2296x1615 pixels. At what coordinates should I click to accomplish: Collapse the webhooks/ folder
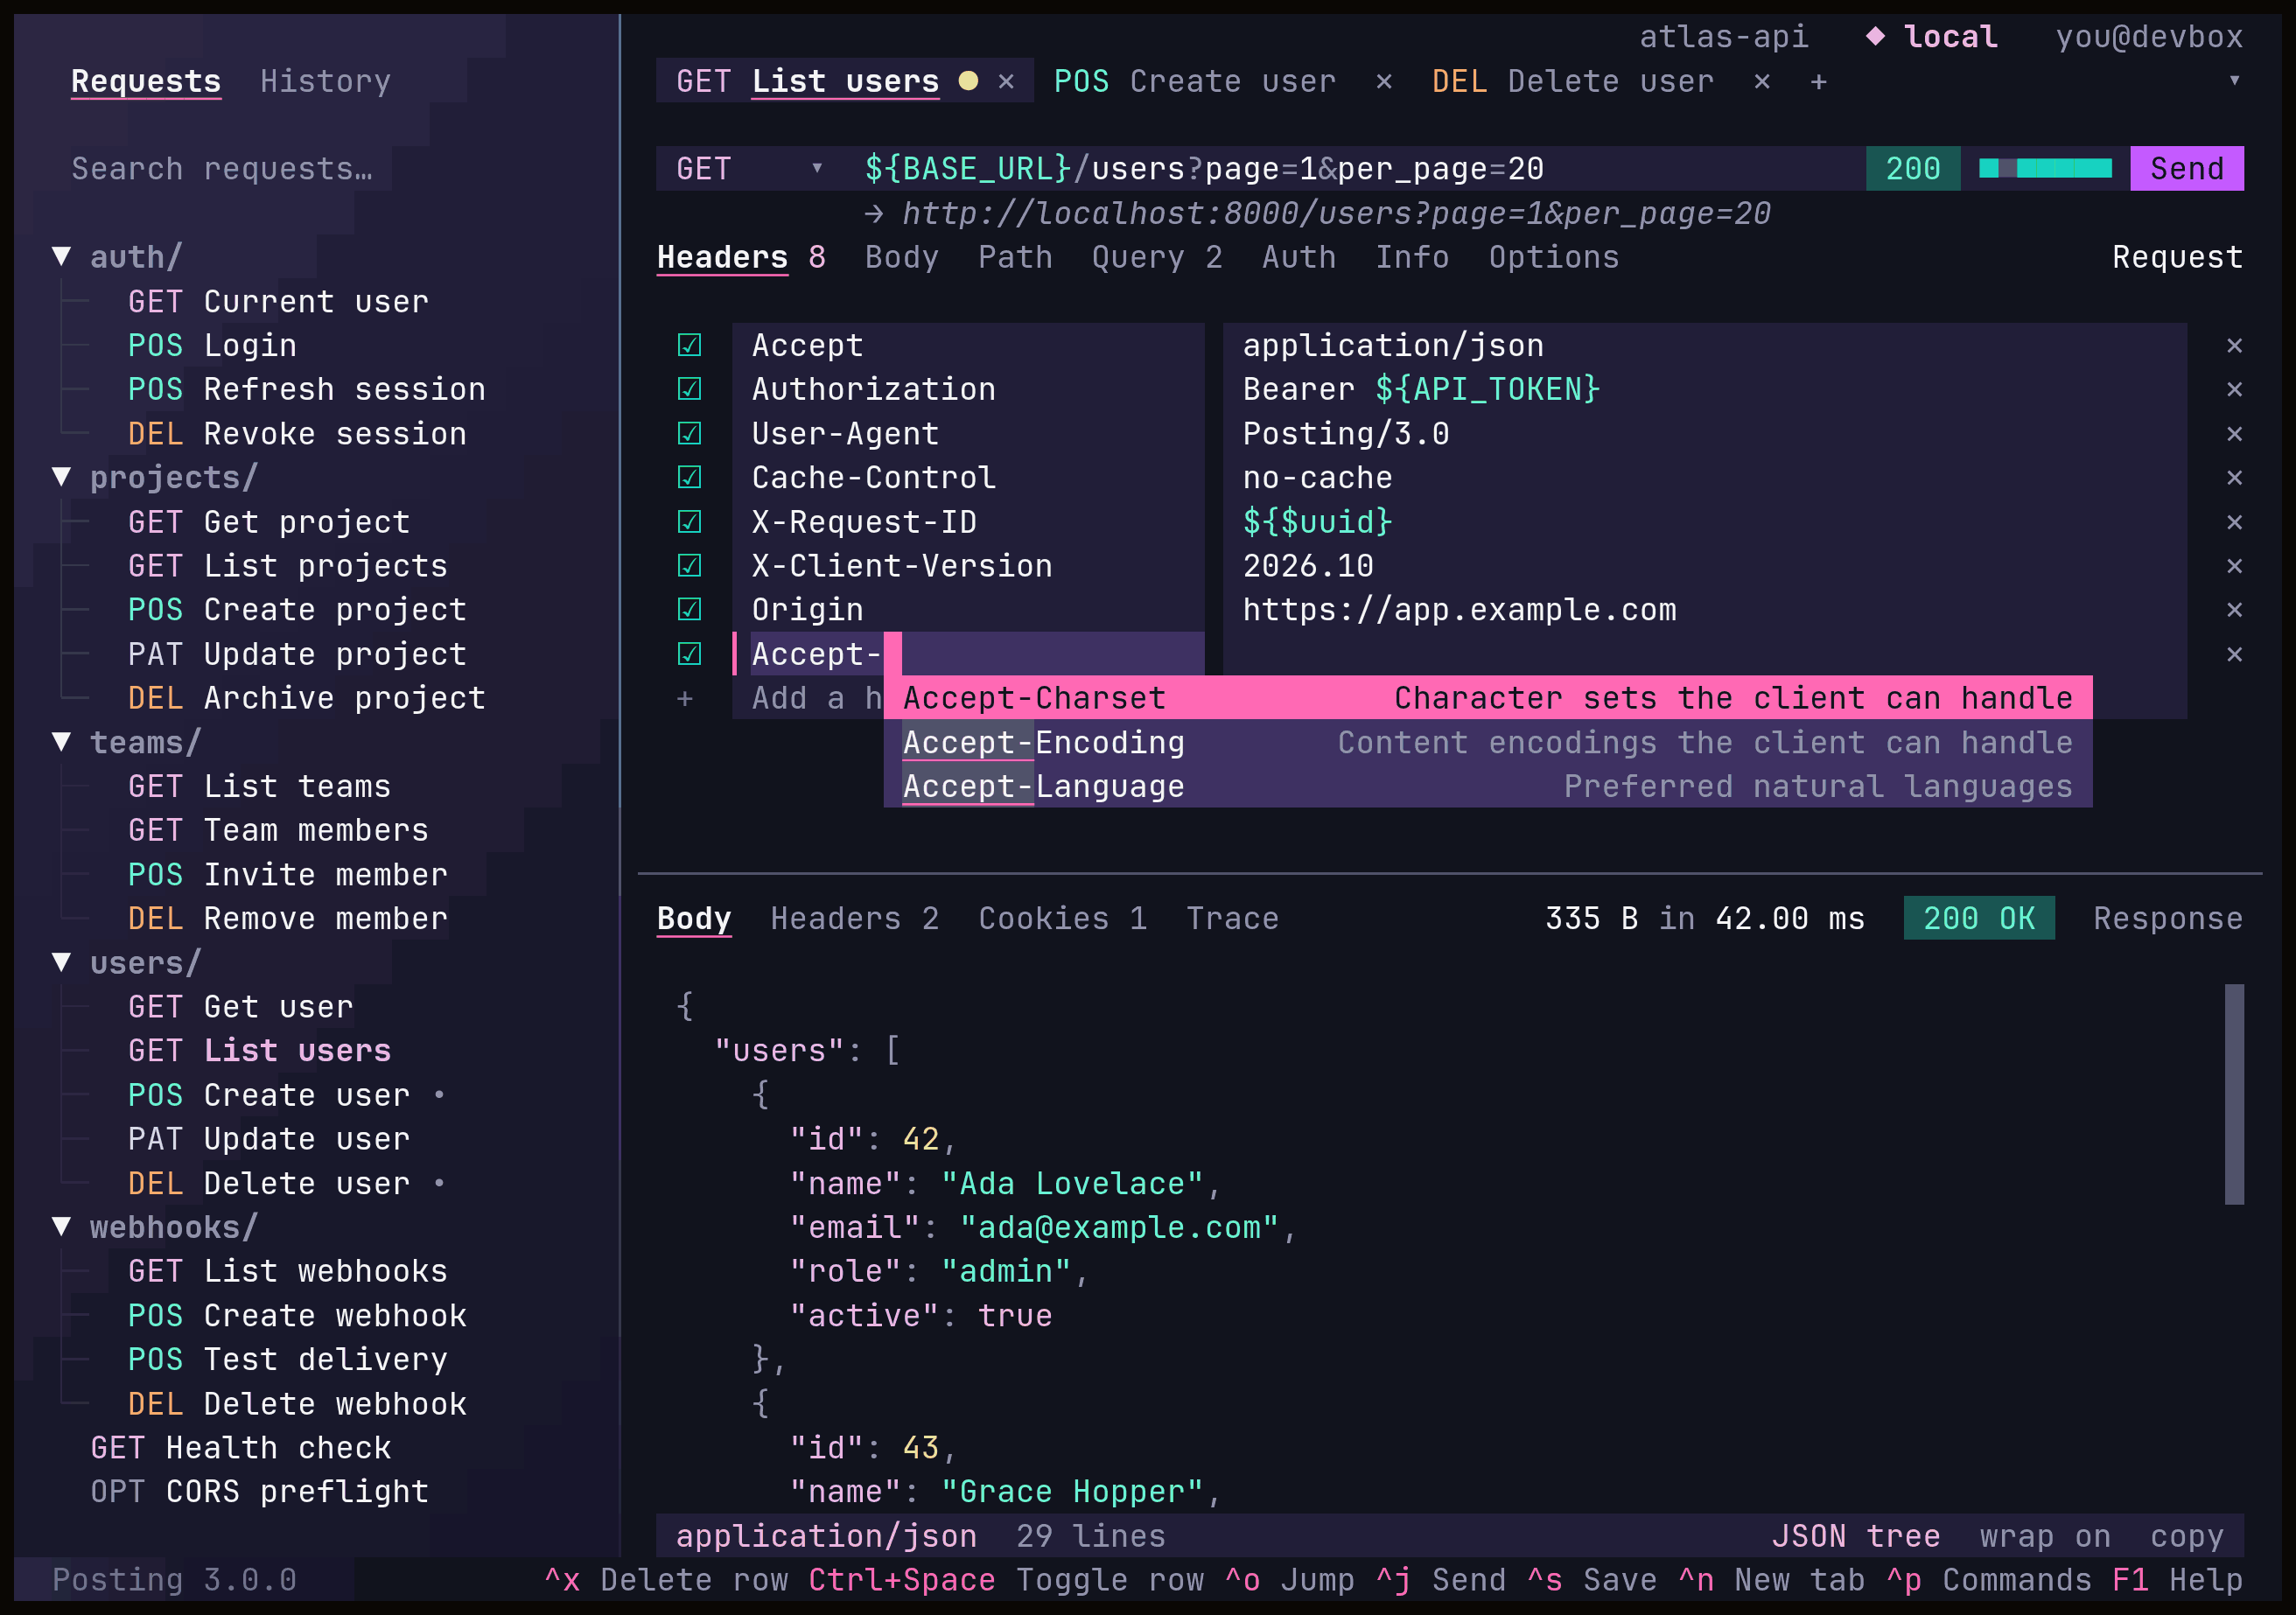[x=62, y=1227]
